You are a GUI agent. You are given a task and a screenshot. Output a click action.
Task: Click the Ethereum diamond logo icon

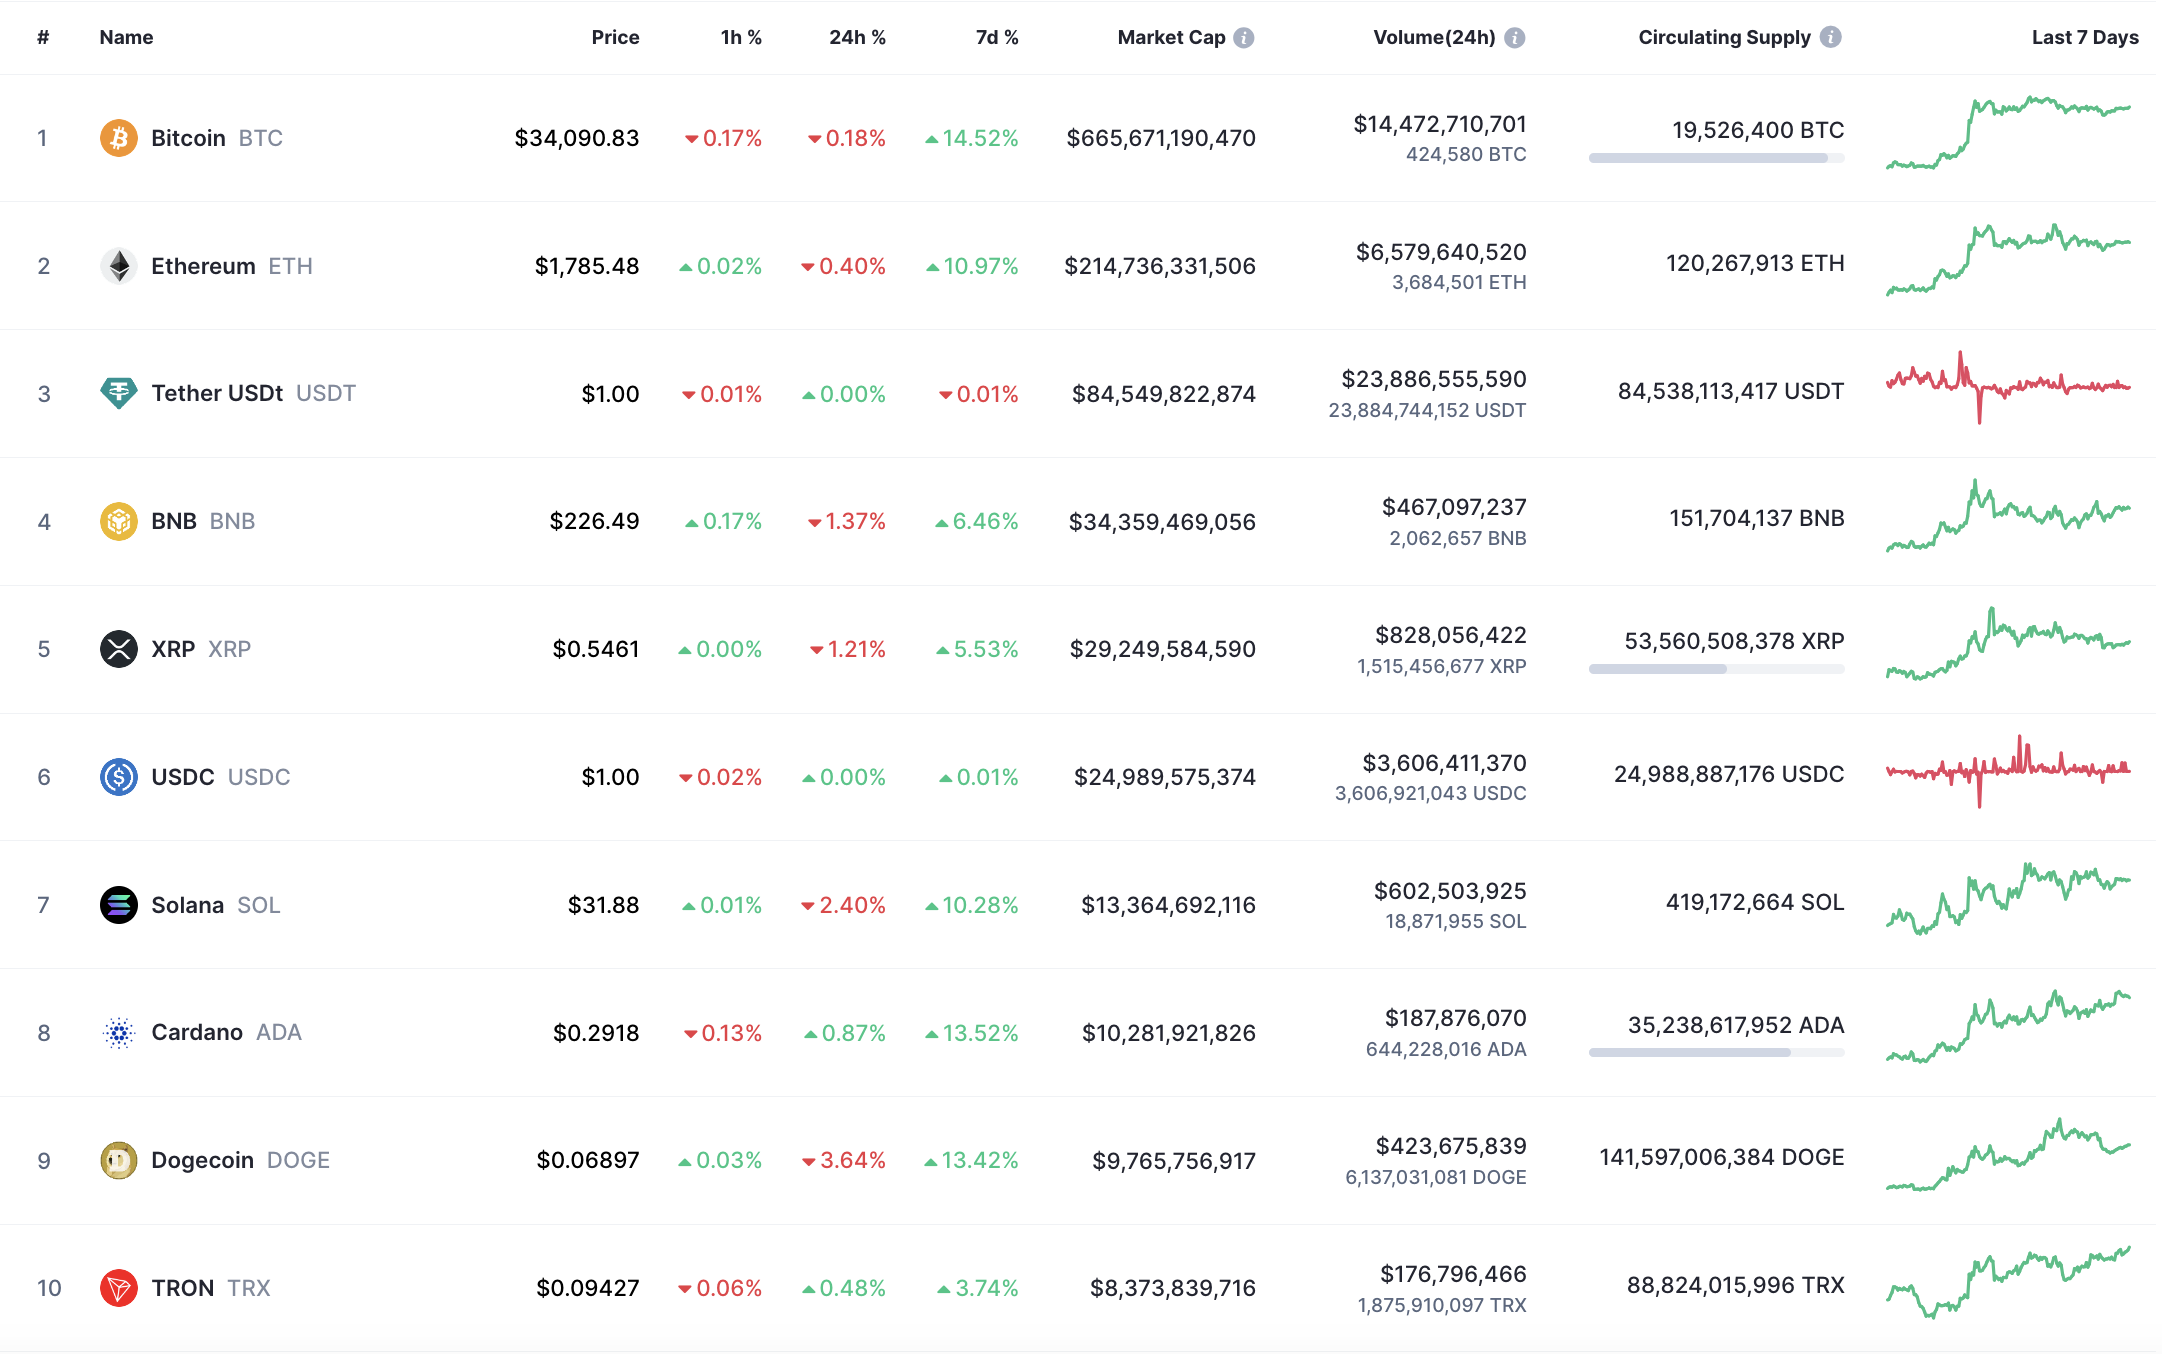pos(118,266)
